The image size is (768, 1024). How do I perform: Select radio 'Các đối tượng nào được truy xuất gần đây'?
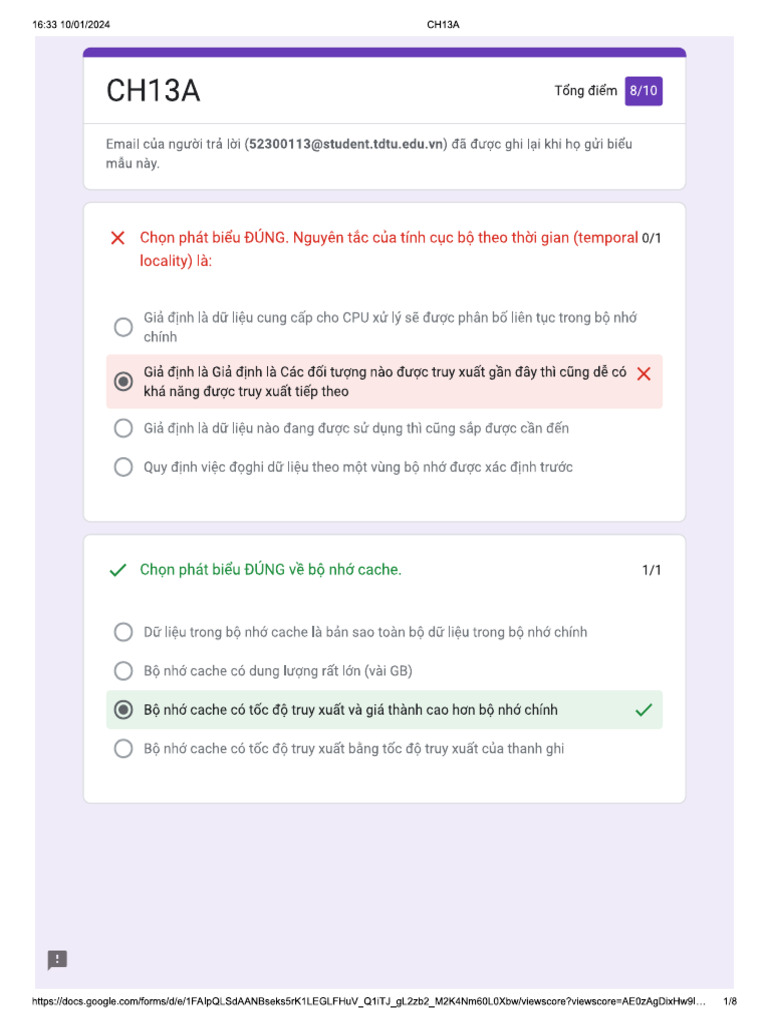pyautogui.click(x=123, y=381)
